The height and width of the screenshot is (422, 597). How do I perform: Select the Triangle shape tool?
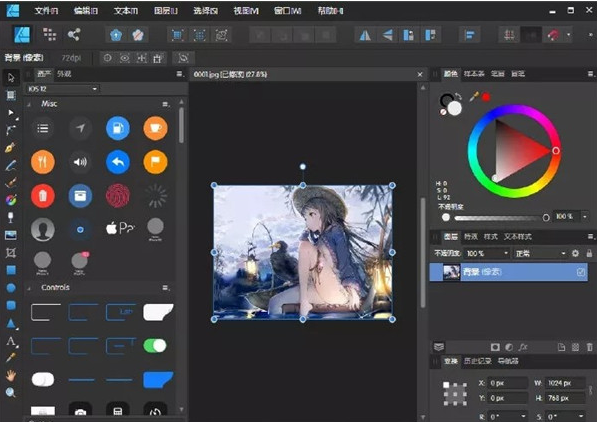[11, 324]
